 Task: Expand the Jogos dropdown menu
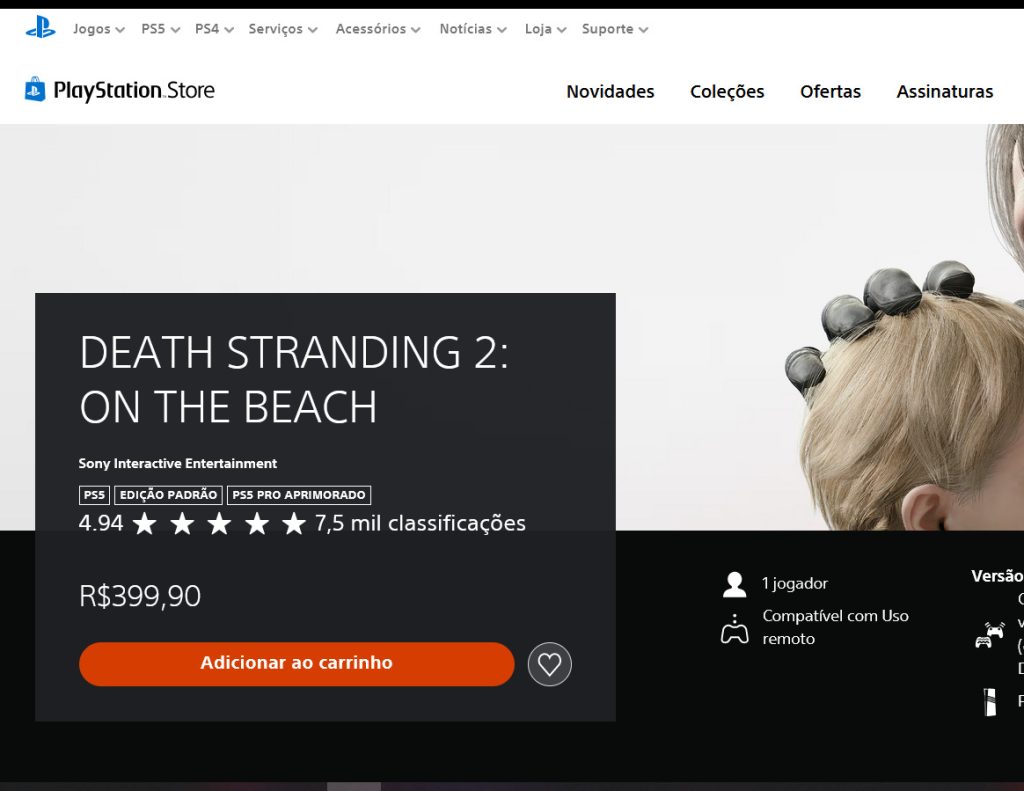(99, 29)
